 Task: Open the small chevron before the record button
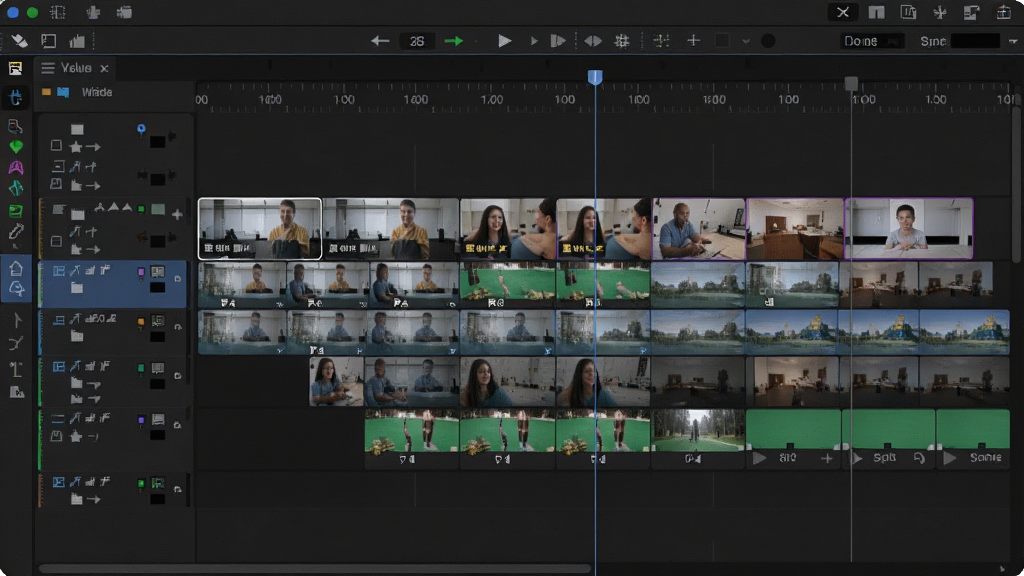pyautogui.click(x=746, y=41)
